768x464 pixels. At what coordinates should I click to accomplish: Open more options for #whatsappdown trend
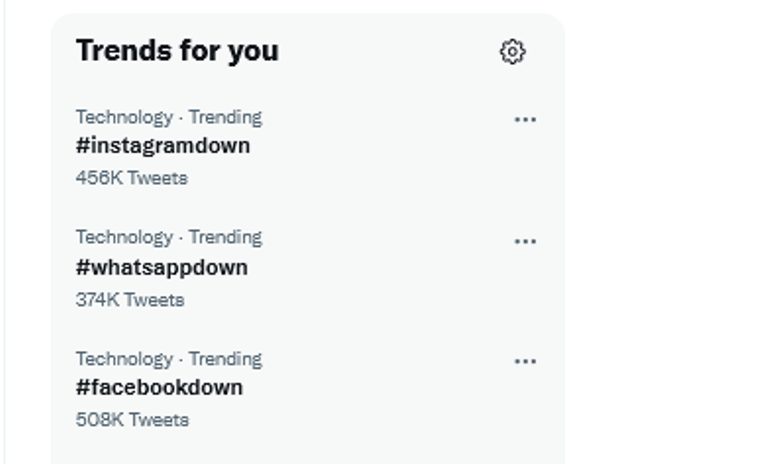pyautogui.click(x=525, y=241)
